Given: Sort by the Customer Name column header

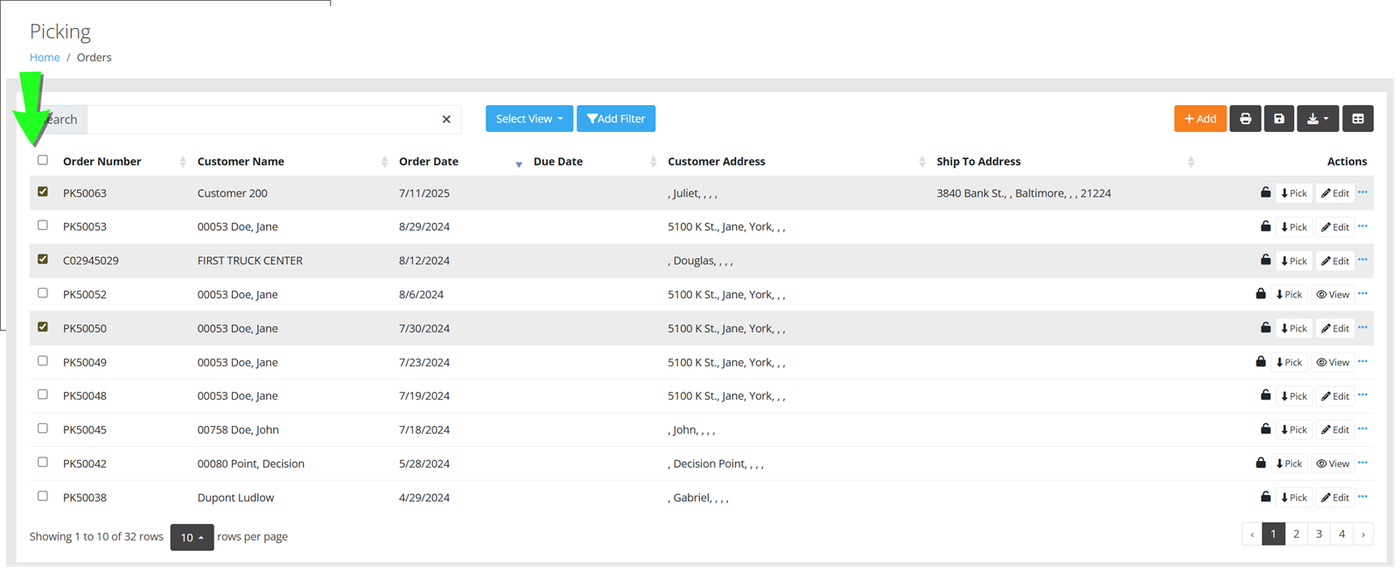Looking at the screenshot, I should [241, 161].
